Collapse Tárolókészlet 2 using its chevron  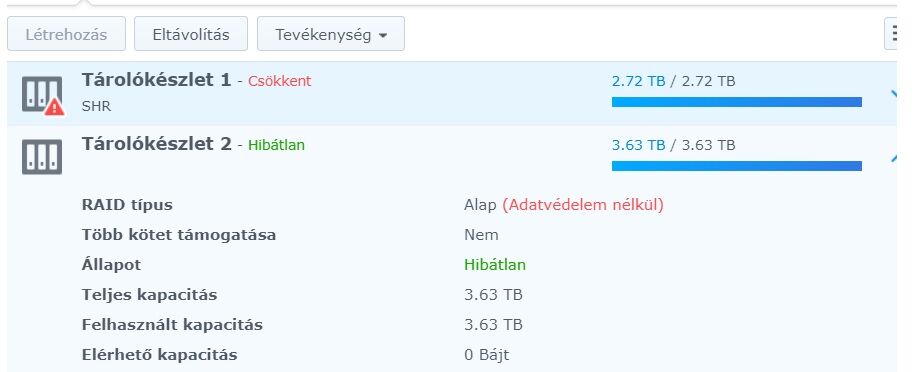pos(893,158)
